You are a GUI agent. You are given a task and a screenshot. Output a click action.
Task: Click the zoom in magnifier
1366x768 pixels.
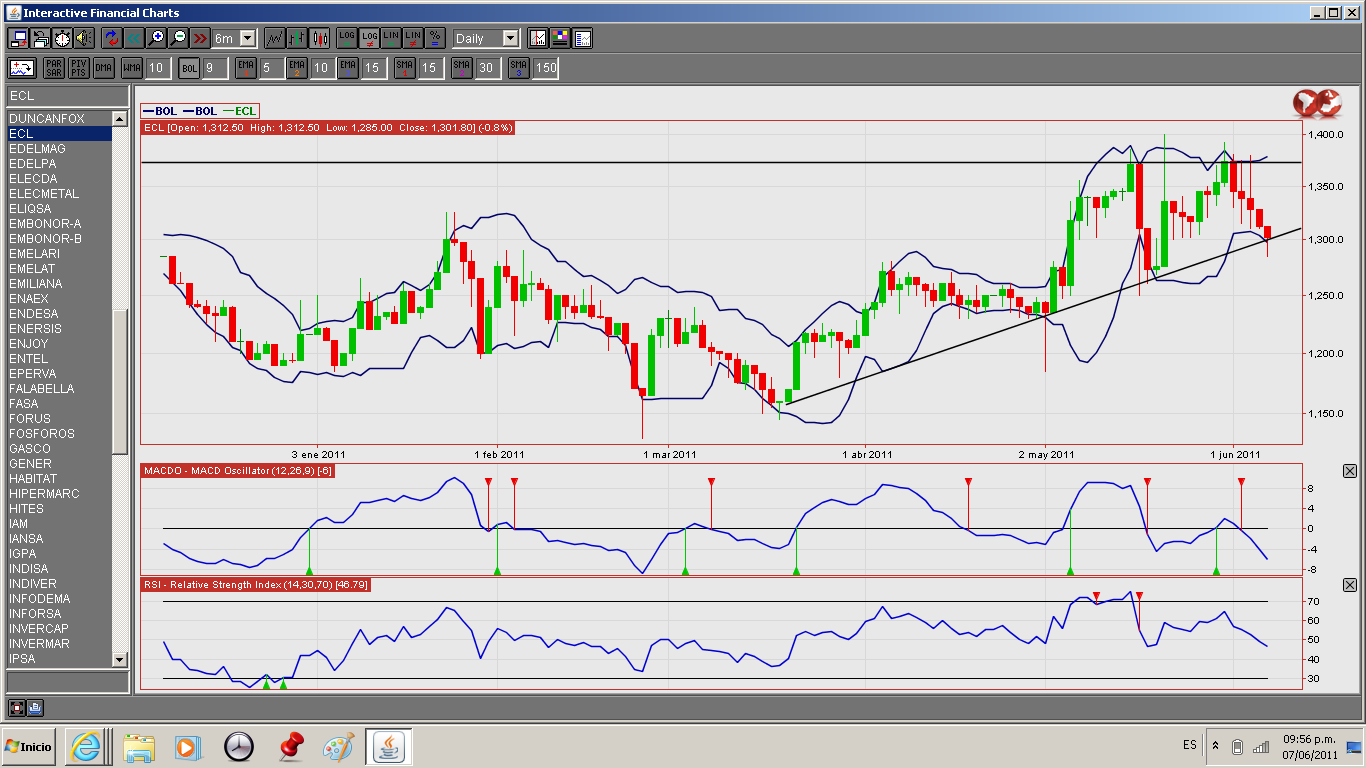click(x=156, y=38)
